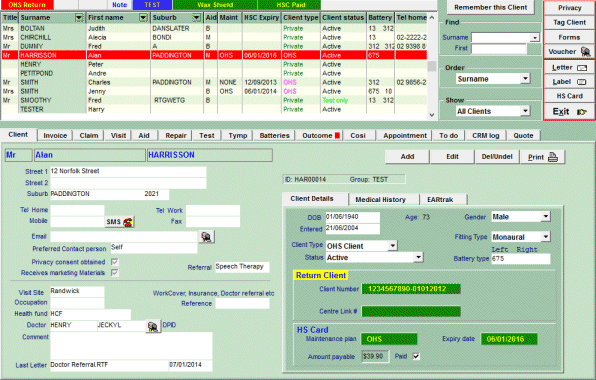
Task: Click the Client status column header
Action: (343, 18)
